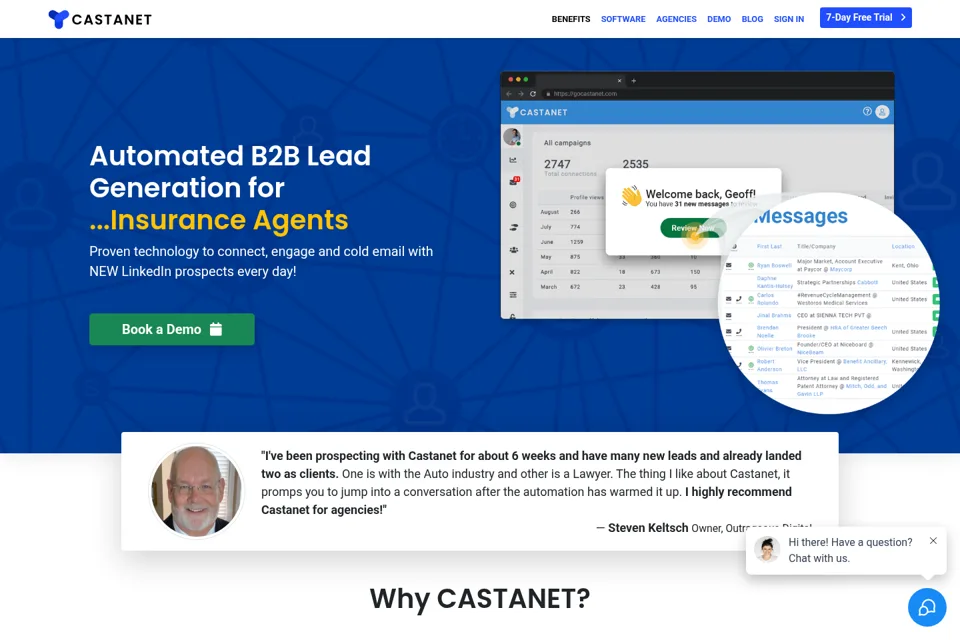Image resolution: width=960 pixels, height=640 pixels.
Task: Open the live chat bubble
Action: pyautogui.click(x=927, y=607)
